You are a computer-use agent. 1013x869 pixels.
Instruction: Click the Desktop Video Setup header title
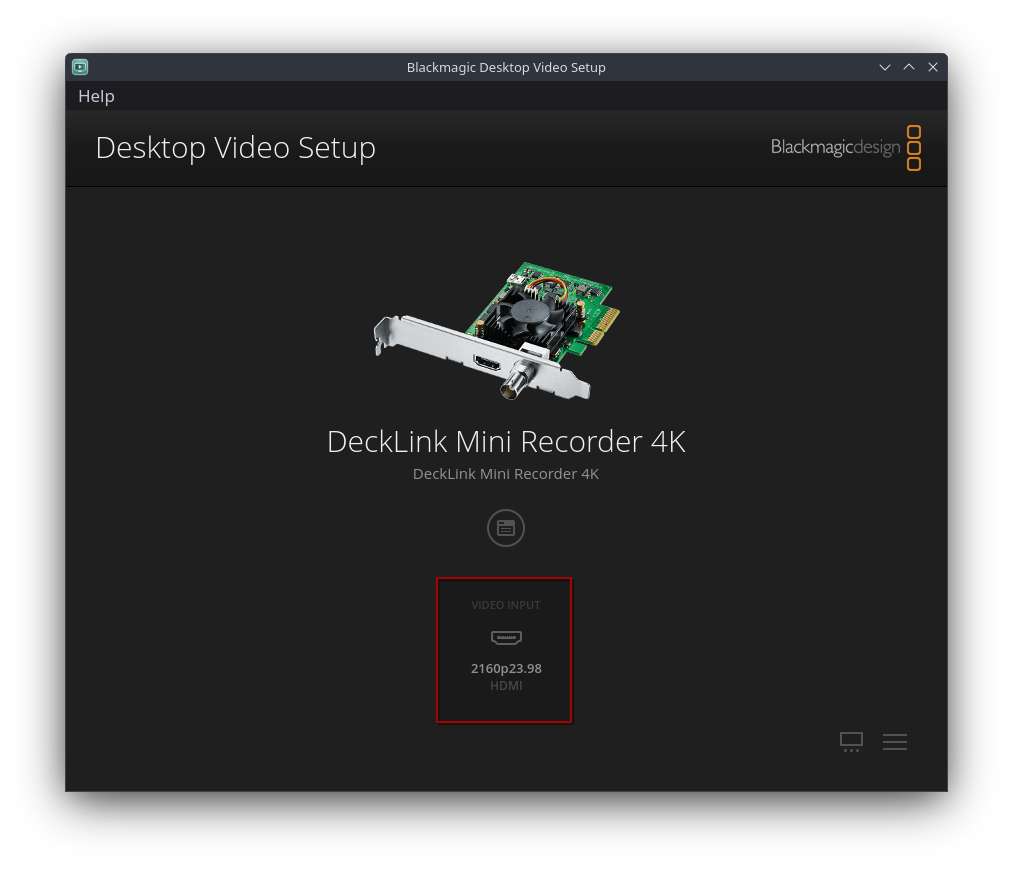click(x=235, y=147)
